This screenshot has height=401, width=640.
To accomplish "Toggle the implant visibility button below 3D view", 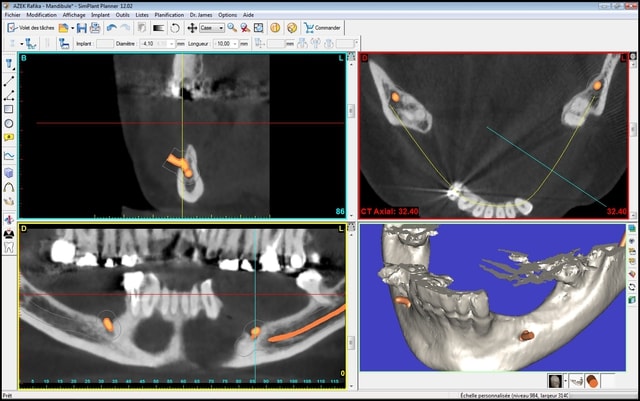I will 592,381.
